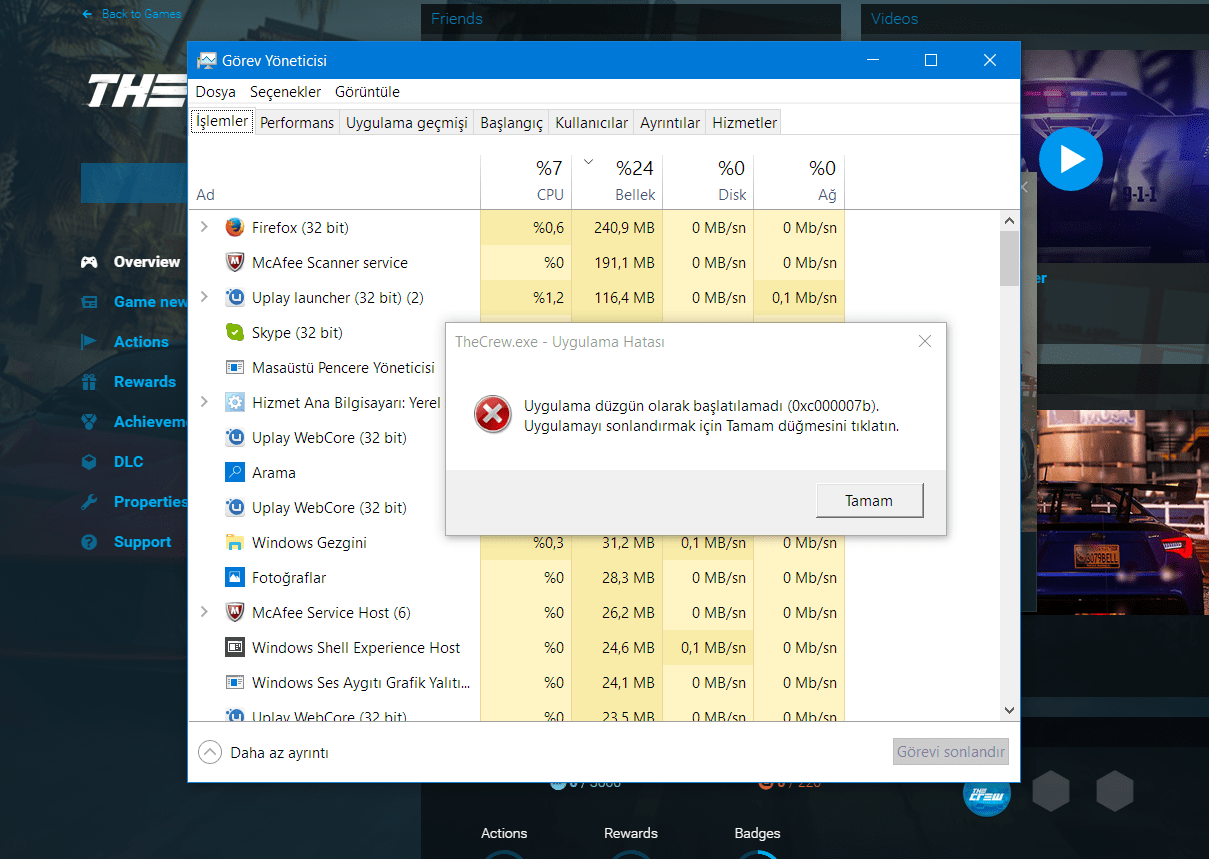Click the Support question mark icon in Uplay

pos(90,542)
